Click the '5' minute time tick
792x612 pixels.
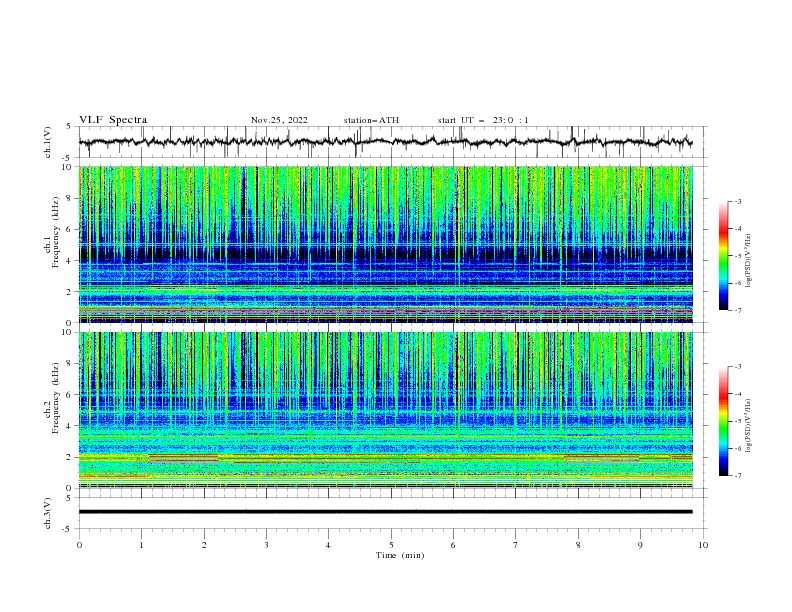point(391,545)
